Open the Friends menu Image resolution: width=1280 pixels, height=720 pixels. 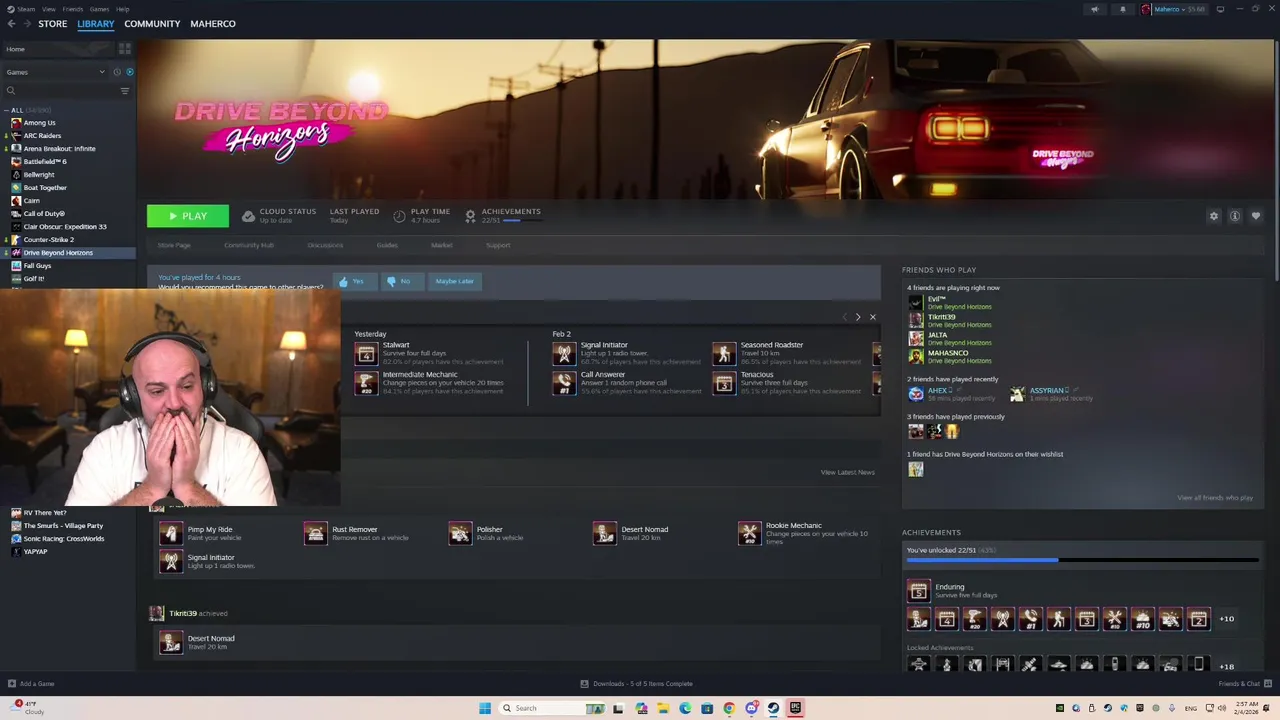click(72, 9)
